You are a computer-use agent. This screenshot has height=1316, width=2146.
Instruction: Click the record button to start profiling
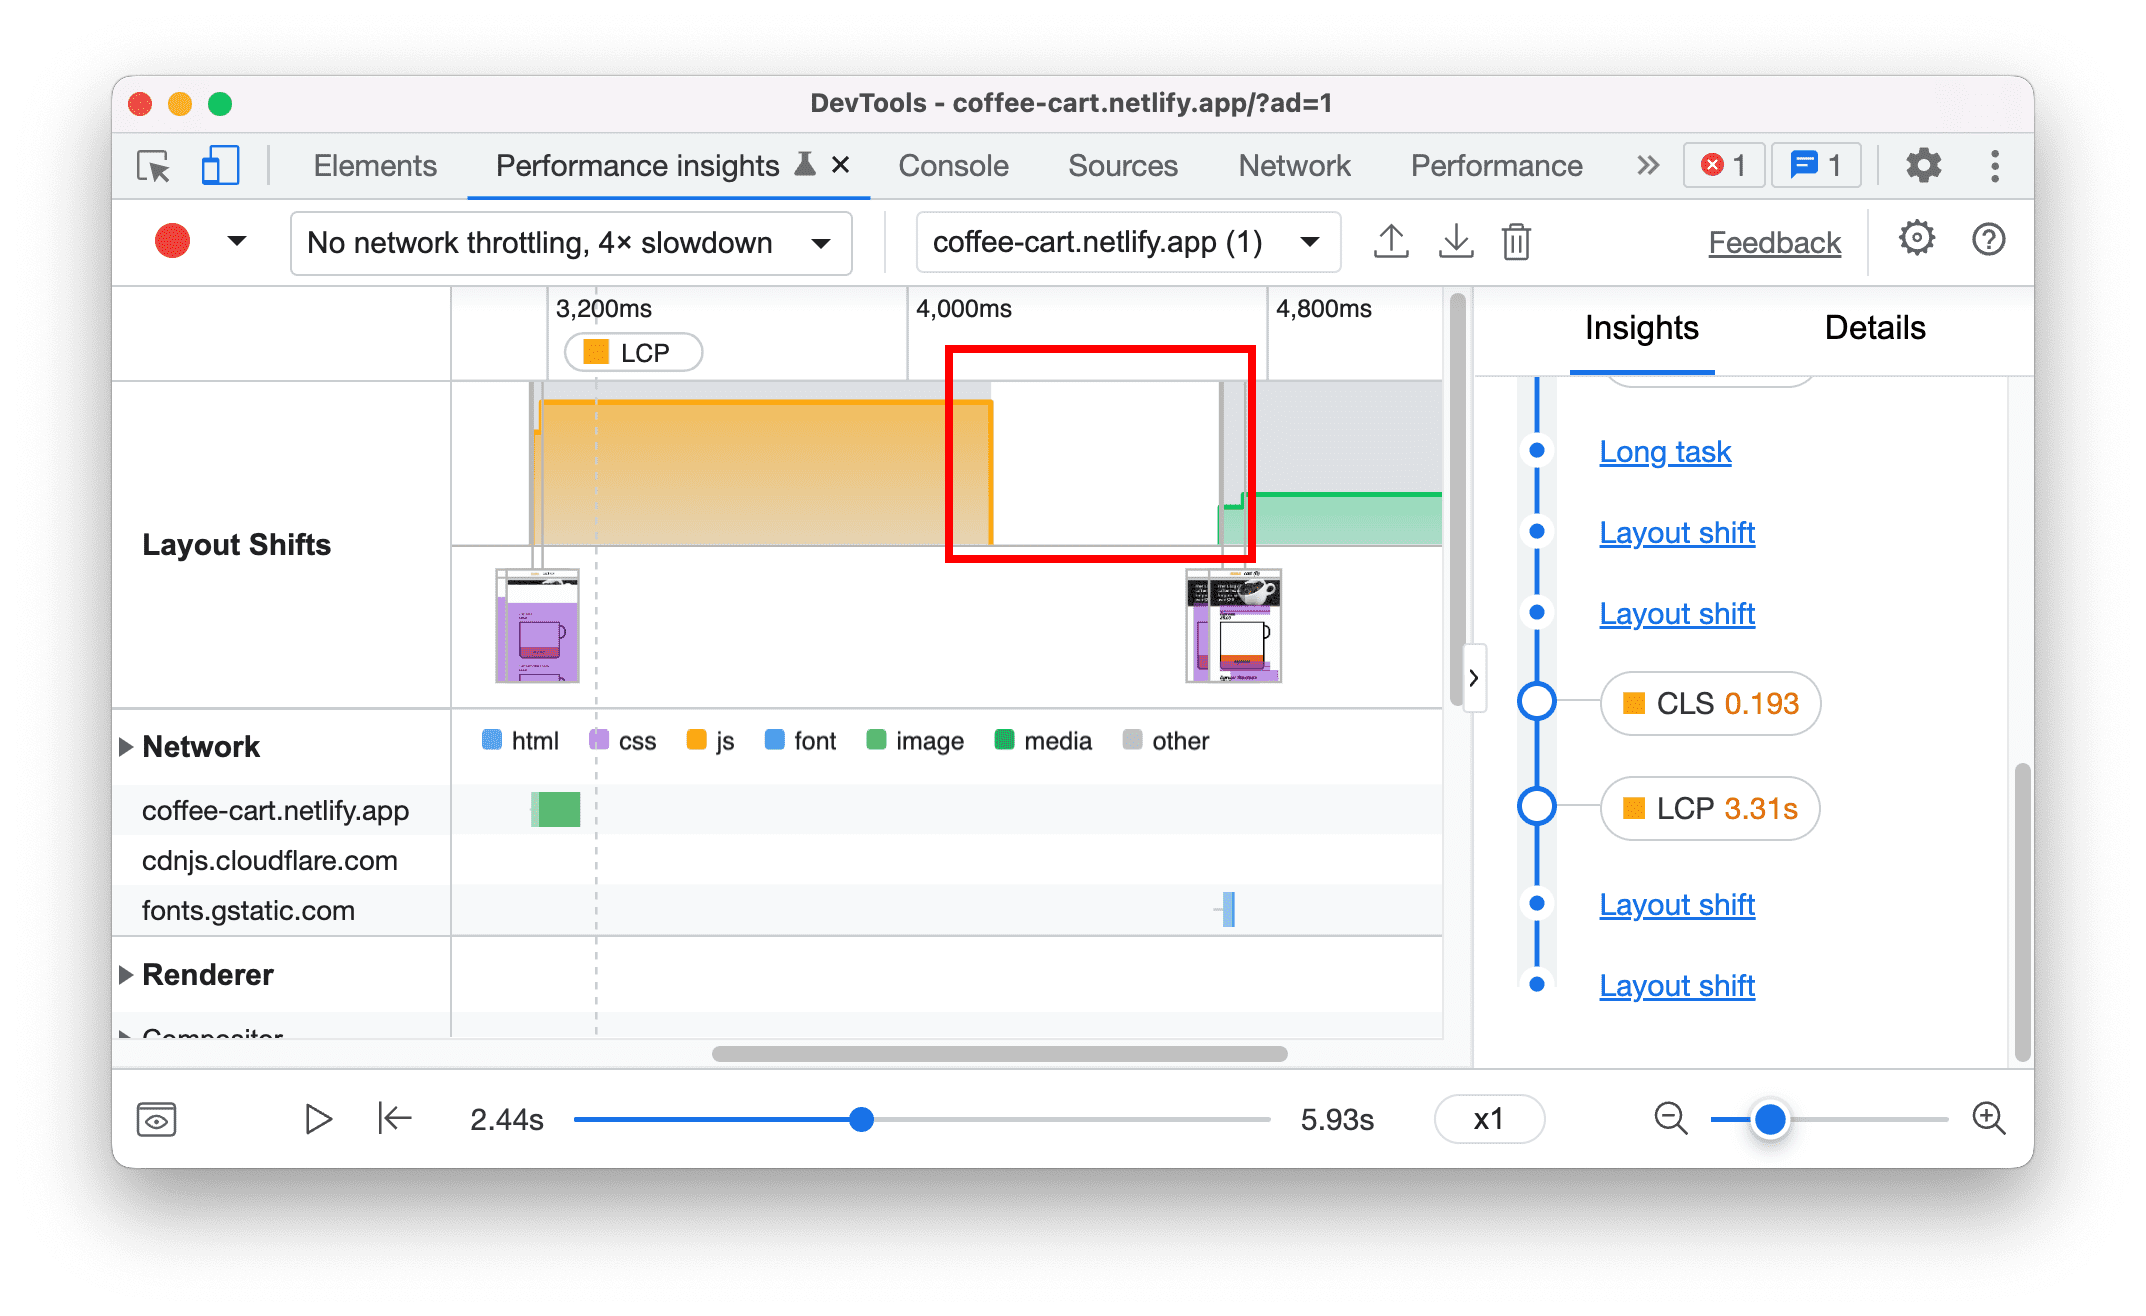pos(172,242)
